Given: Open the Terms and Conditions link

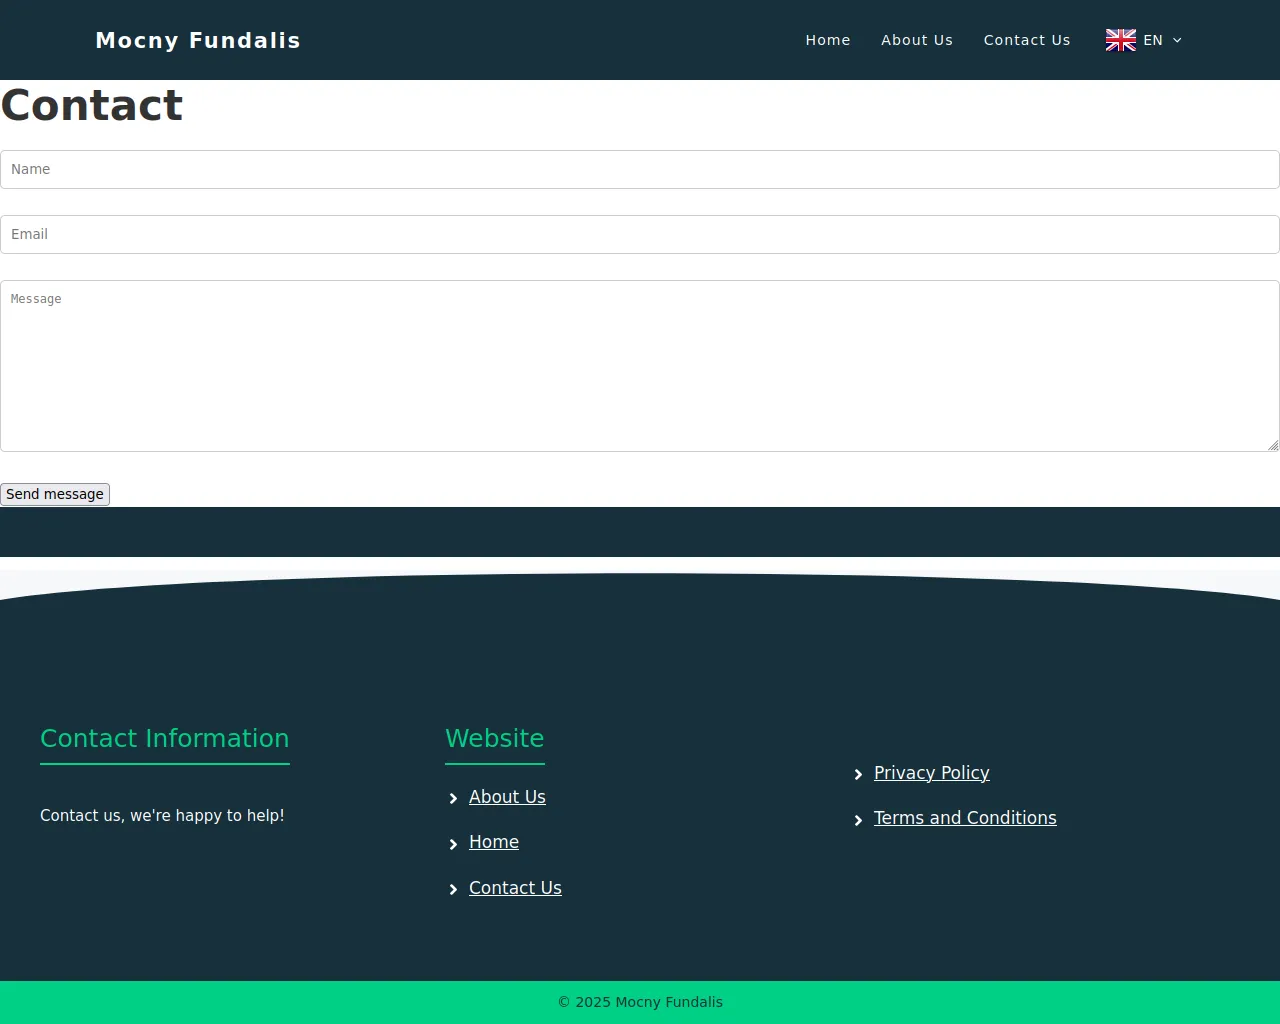Looking at the screenshot, I should 964,818.
